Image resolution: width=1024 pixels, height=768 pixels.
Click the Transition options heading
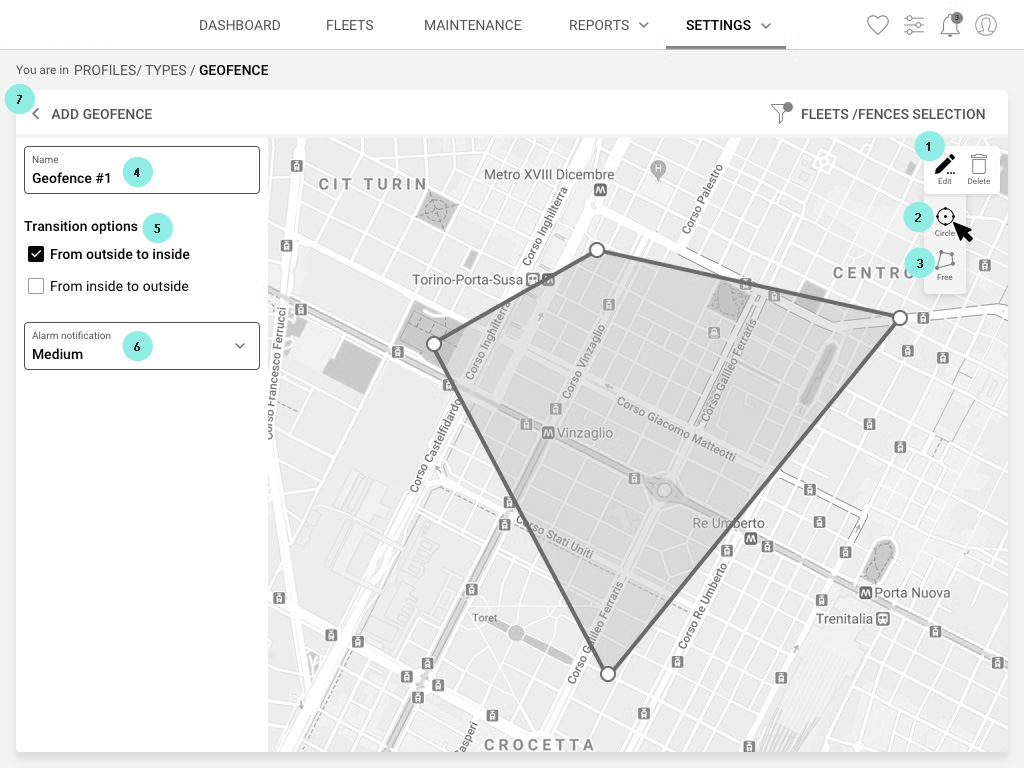pyautogui.click(x=81, y=227)
